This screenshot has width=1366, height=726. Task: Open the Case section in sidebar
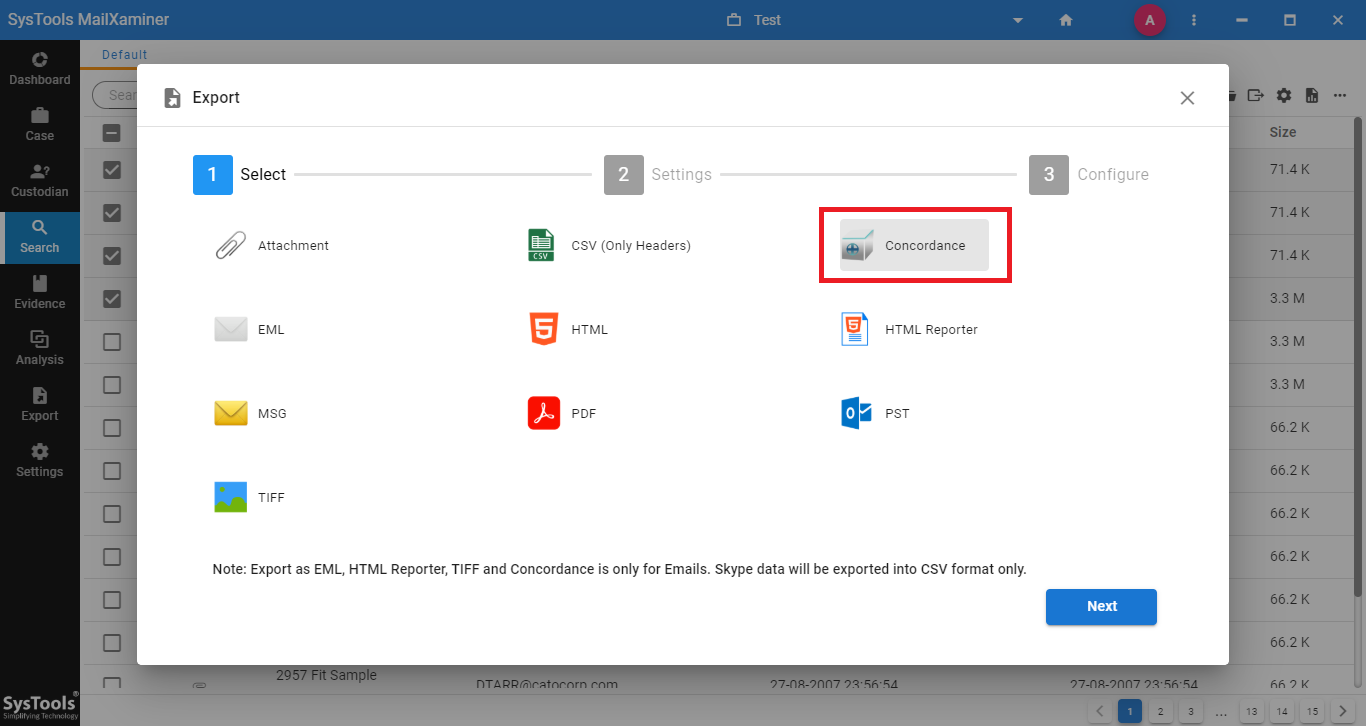point(40,124)
